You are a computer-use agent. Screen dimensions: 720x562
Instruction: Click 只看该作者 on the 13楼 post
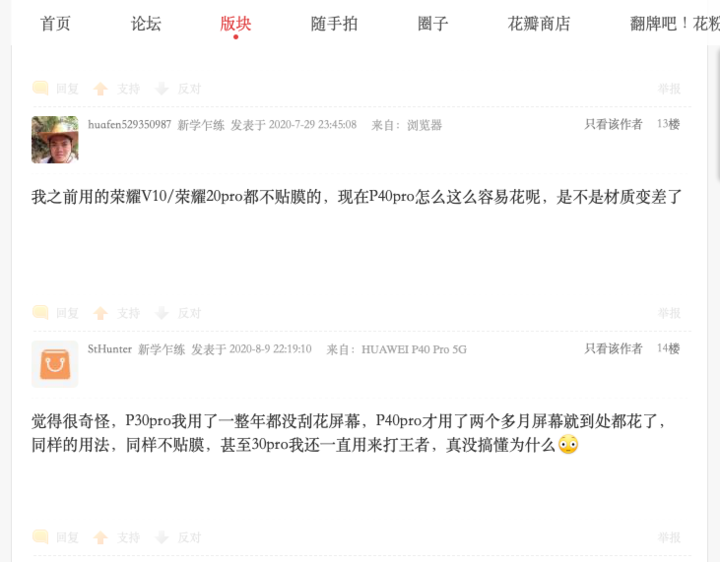click(613, 124)
